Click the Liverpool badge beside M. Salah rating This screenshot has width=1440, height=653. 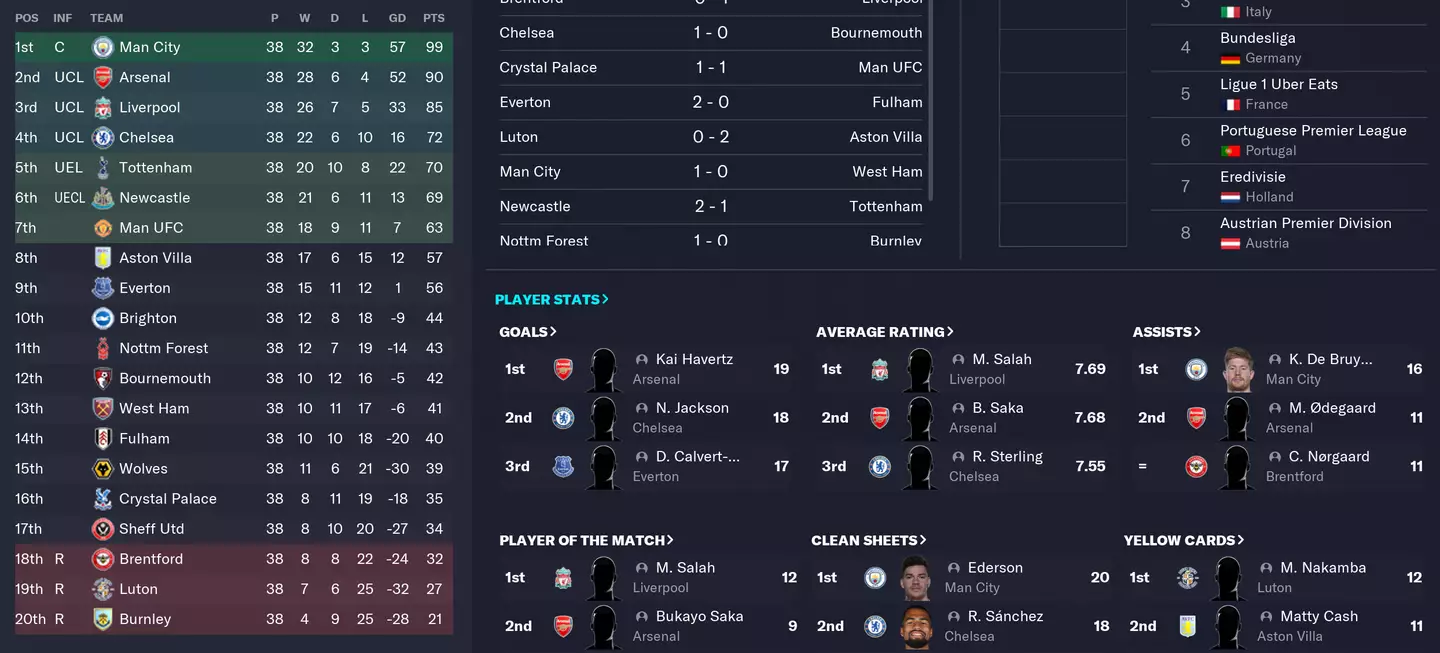pos(879,369)
